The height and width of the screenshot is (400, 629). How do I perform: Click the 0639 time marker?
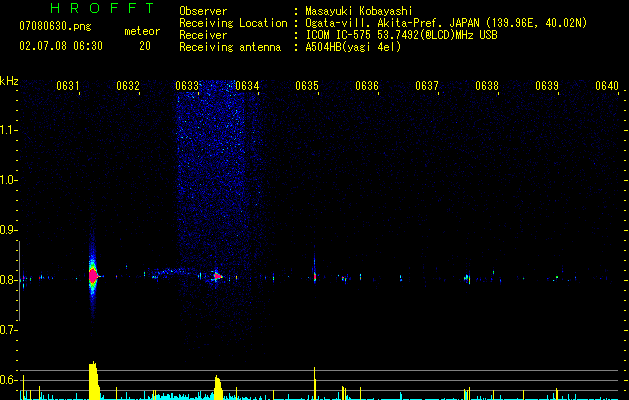[x=547, y=86]
